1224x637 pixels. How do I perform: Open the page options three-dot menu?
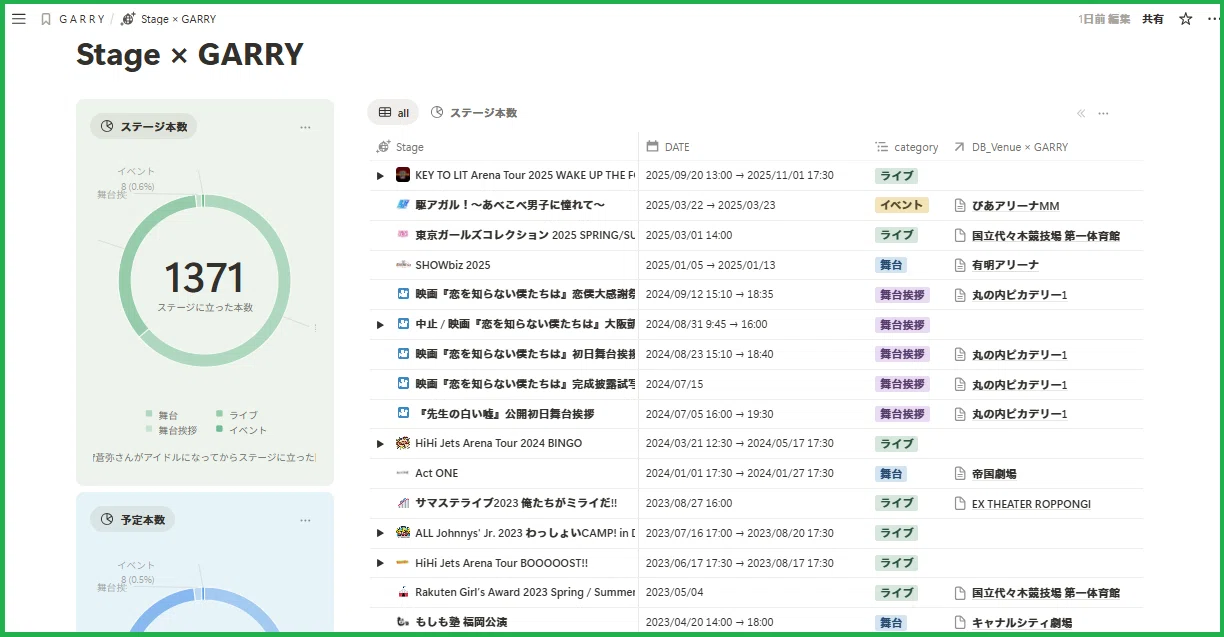tap(1213, 19)
